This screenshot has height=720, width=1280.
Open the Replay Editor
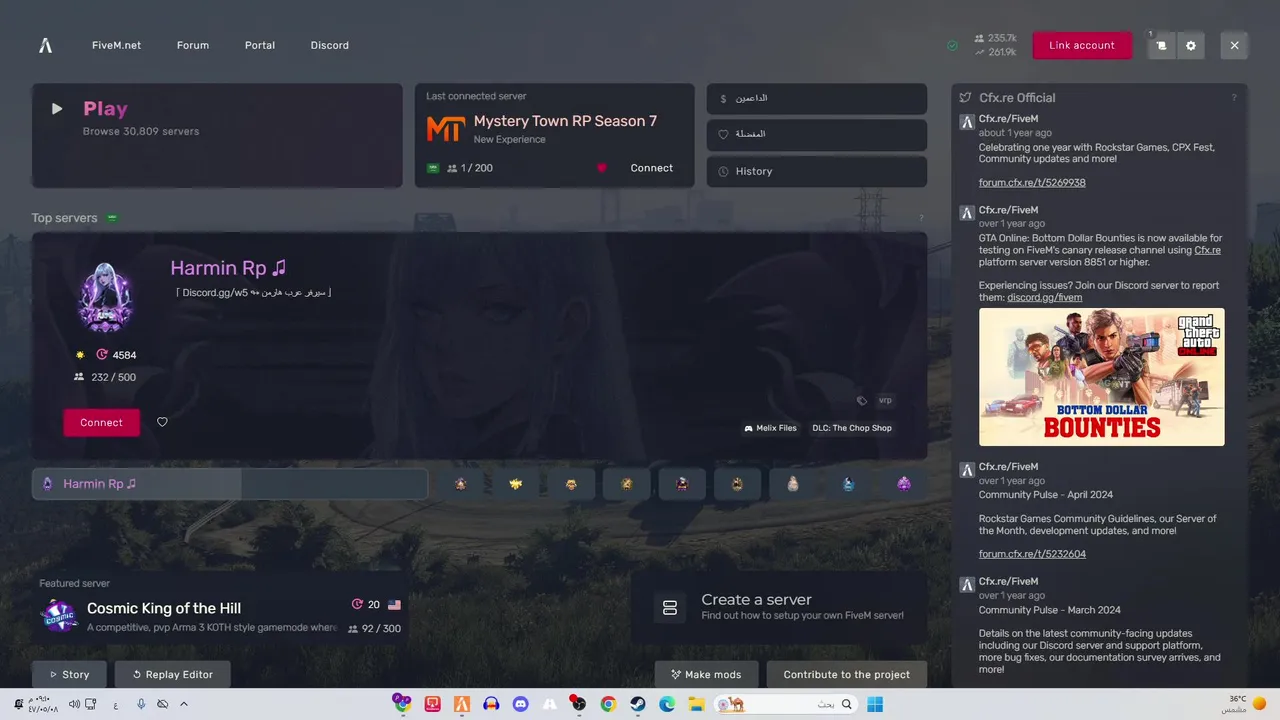[172, 674]
